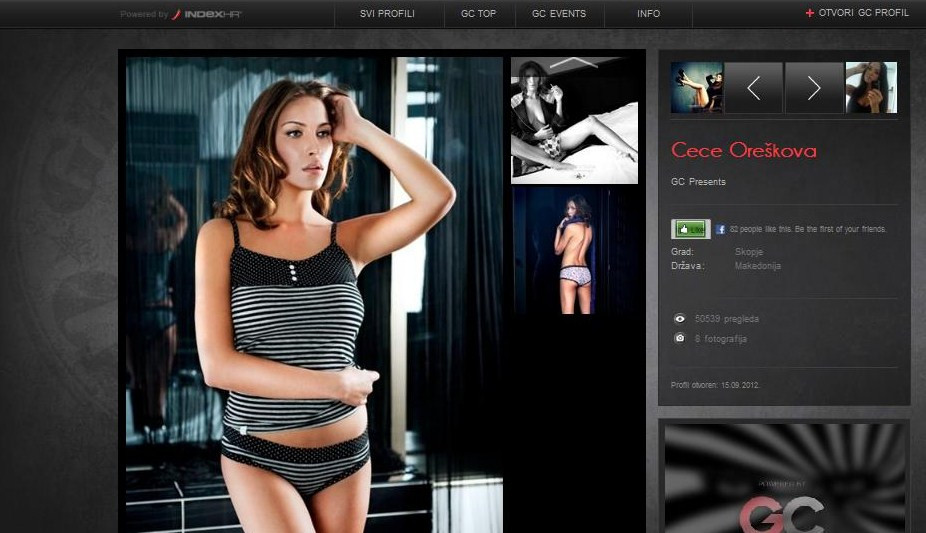926x533 pixels.
Task: Go to the GC TOP section
Action: [478, 14]
